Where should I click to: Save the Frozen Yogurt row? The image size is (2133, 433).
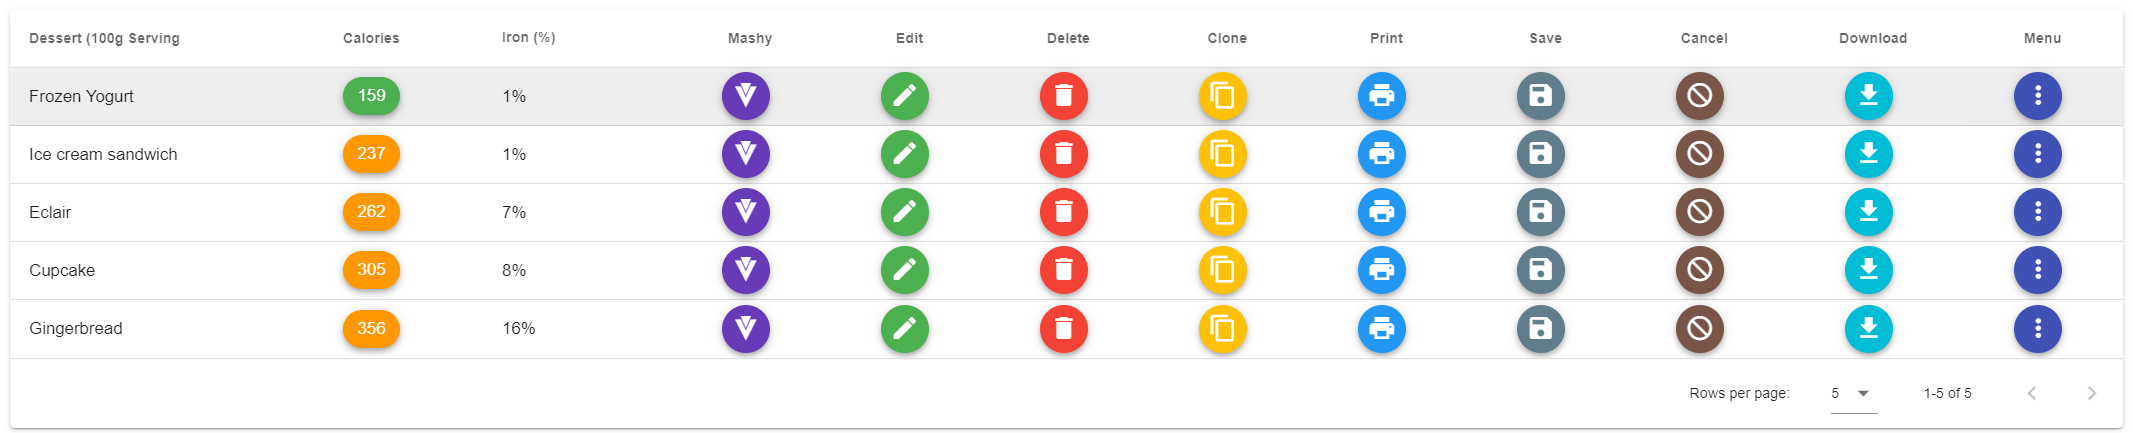click(1541, 96)
